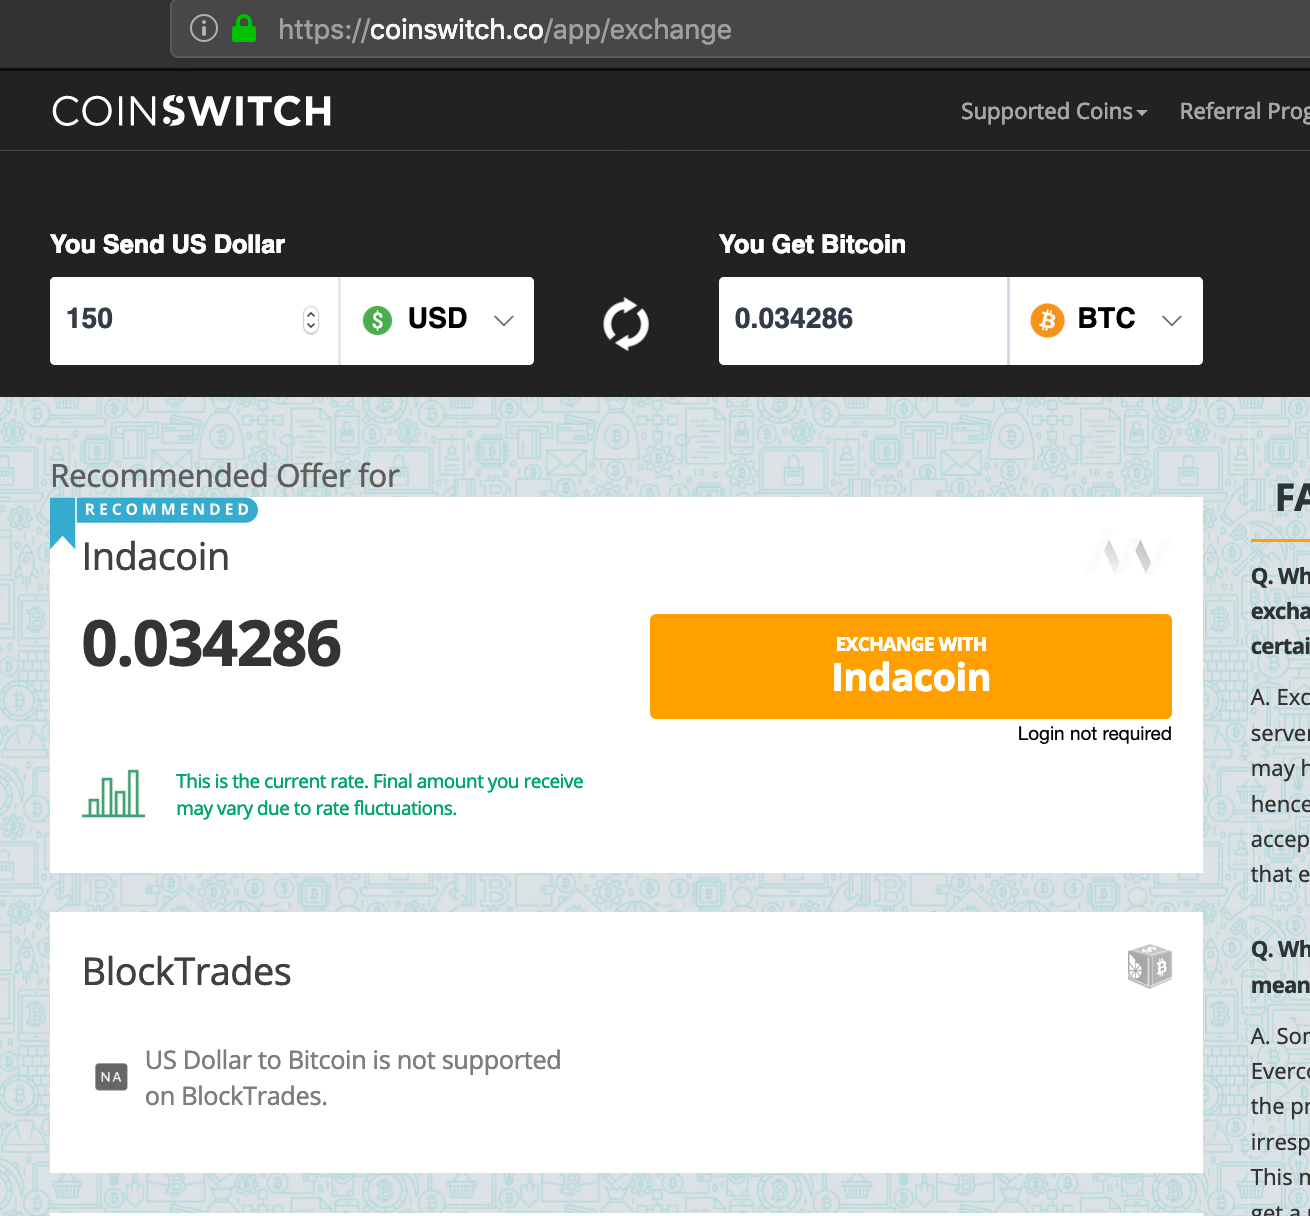Viewport: 1310px width, 1216px height.
Task: Click Exchange With Indacoin button
Action: pyautogui.click(x=911, y=666)
